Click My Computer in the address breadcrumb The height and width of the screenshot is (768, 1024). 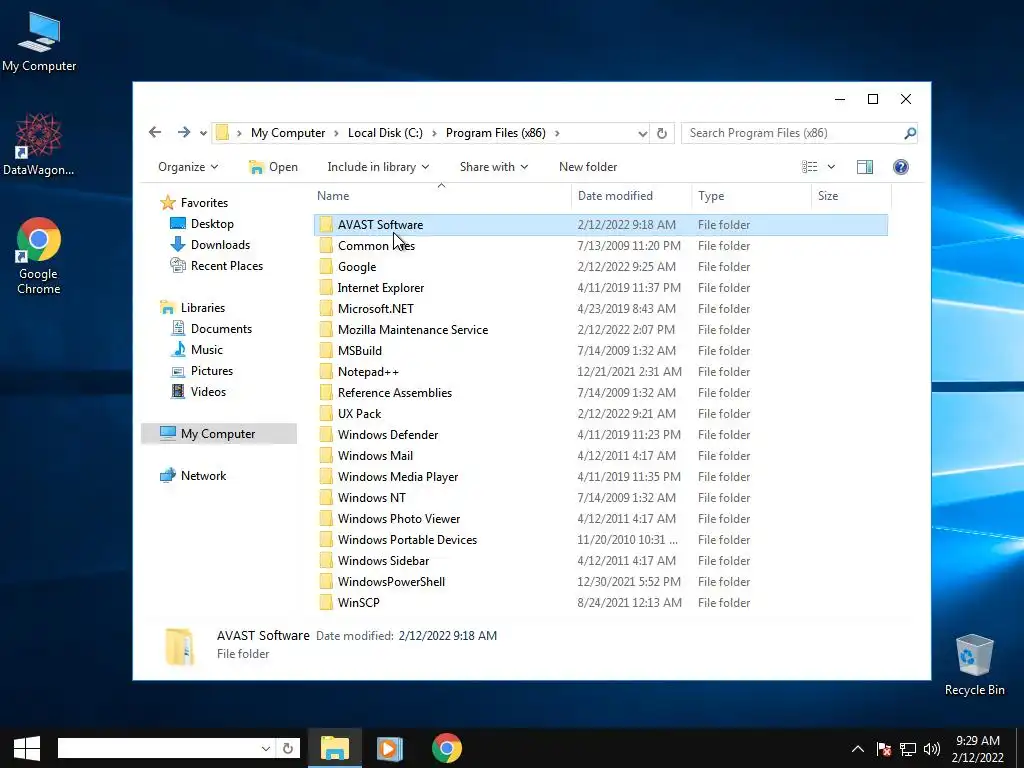[287, 133]
